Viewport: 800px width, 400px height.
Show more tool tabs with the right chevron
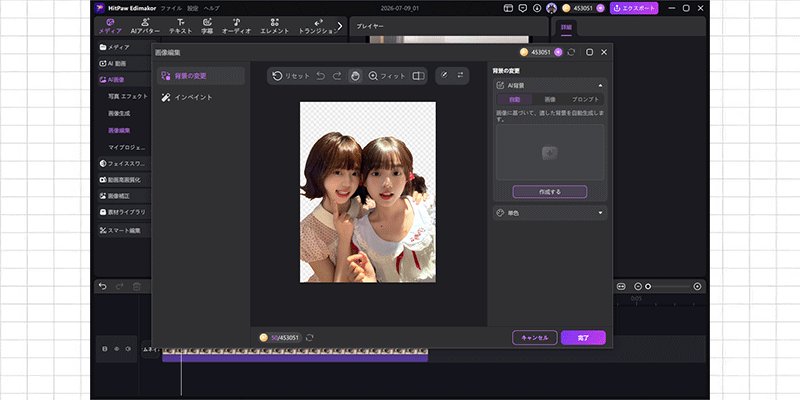point(340,26)
